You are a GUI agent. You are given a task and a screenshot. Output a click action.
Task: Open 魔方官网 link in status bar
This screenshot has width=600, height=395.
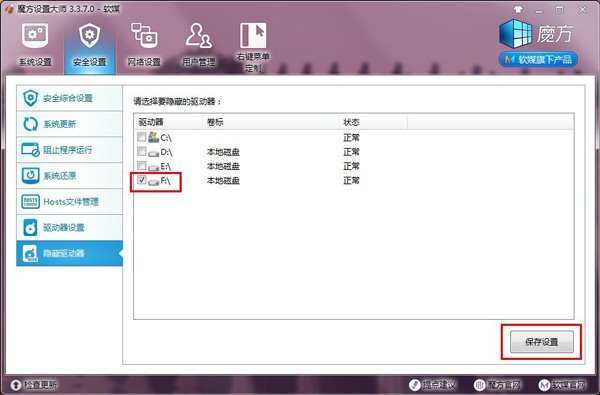pyautogui.click(x=497, y=385)
